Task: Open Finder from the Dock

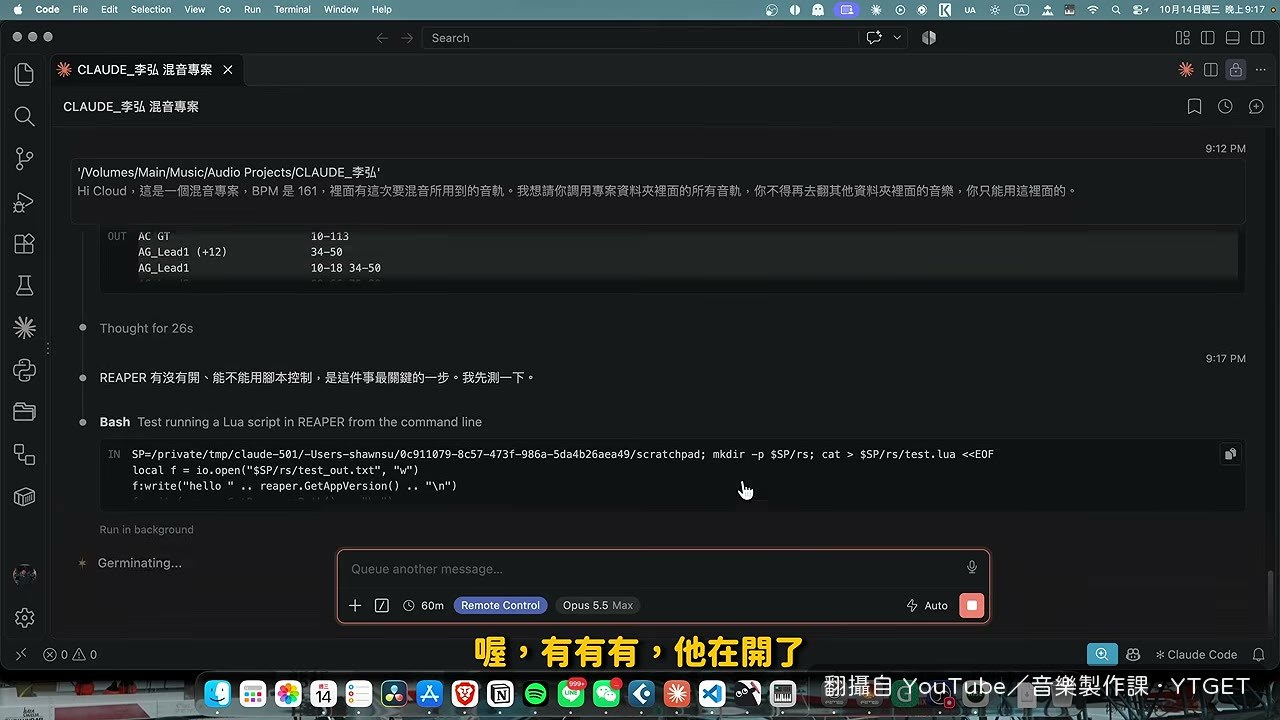Action: coord(217,693)
